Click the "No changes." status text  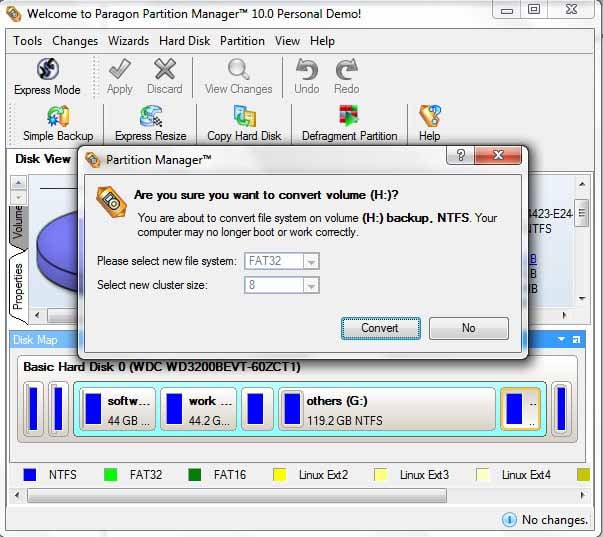point(555,520)
